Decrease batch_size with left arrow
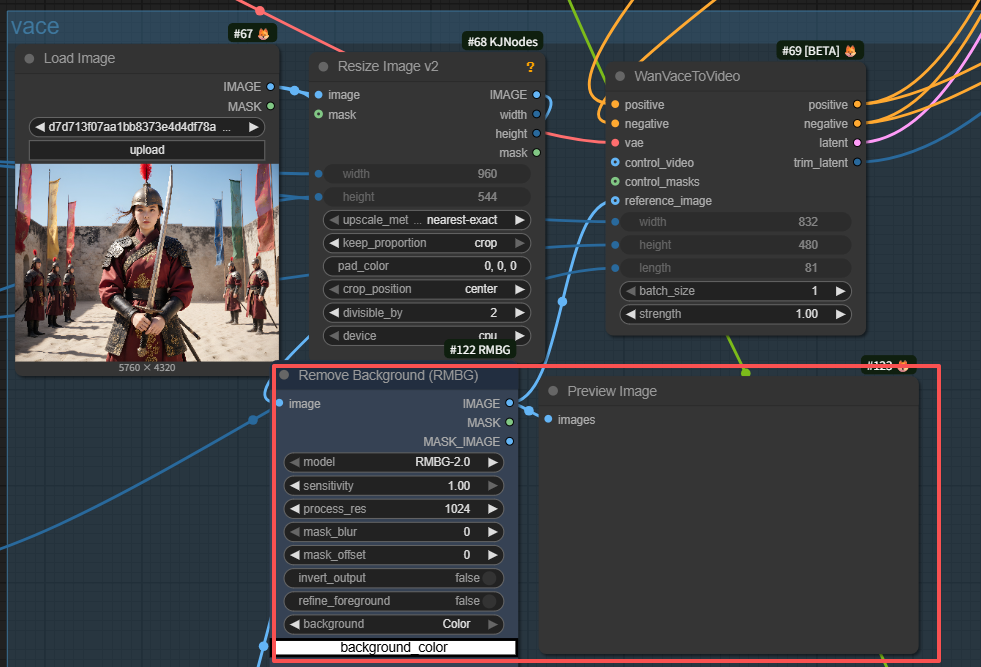981x667 pixels. (x=631, y=291)
